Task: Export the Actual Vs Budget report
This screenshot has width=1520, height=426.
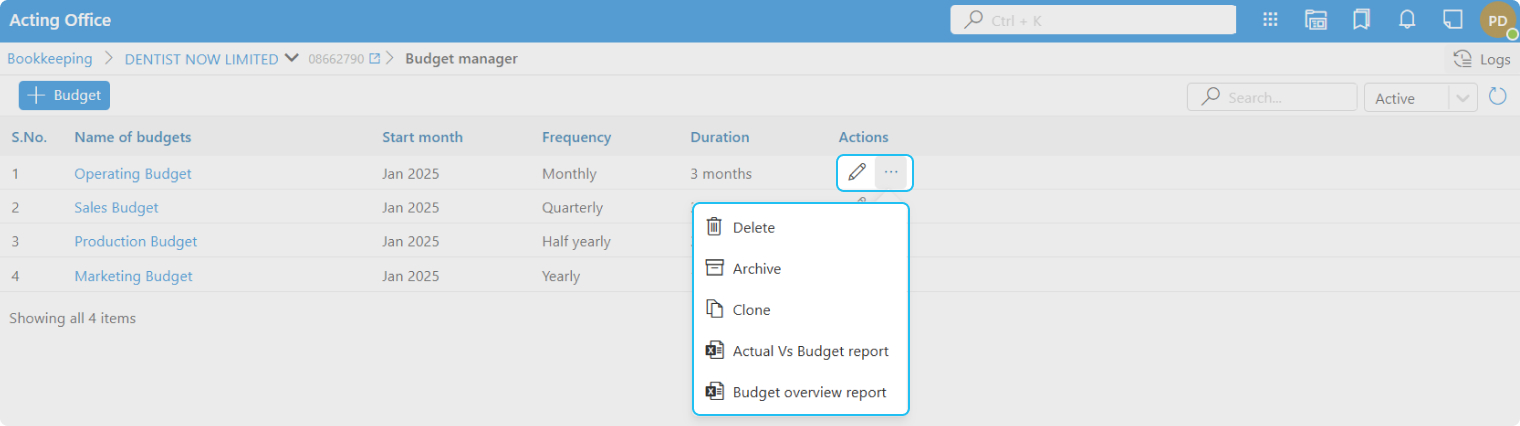Action: point(810,351)
